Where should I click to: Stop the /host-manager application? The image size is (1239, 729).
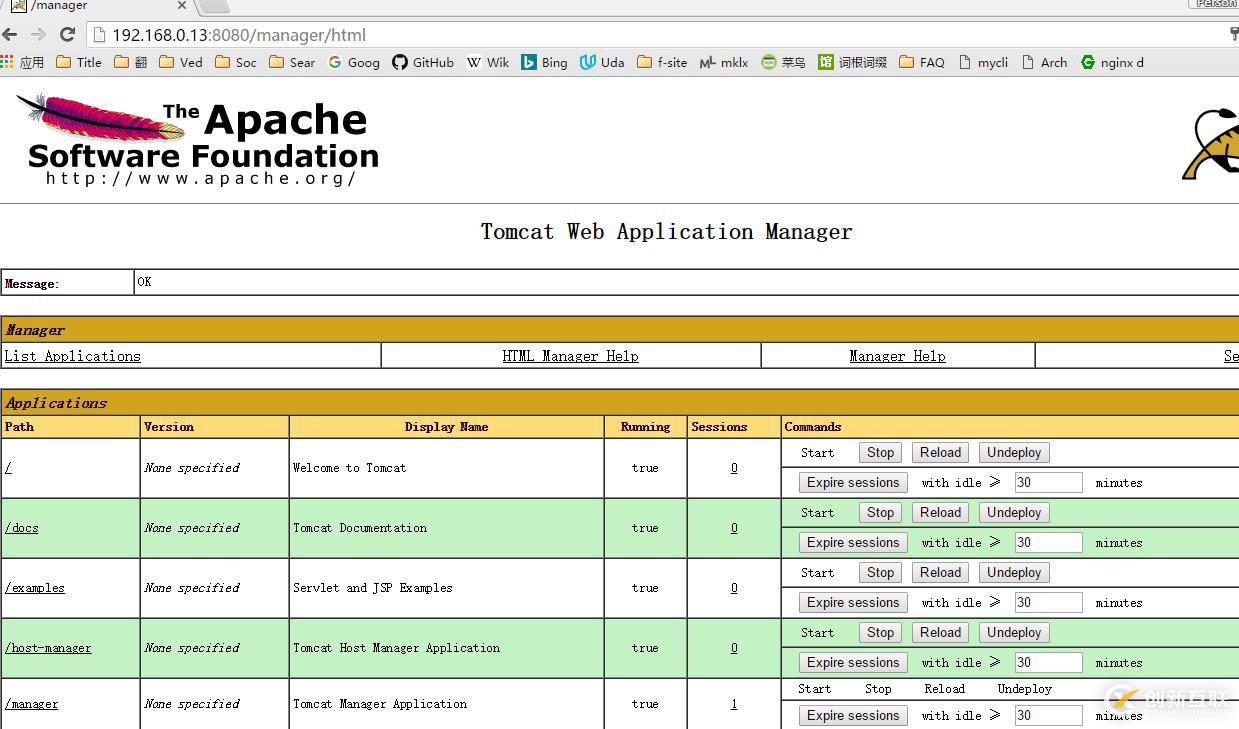[880, 633]
